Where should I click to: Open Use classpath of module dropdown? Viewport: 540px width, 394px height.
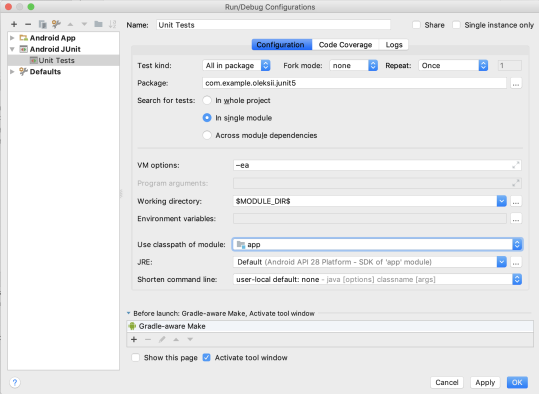(377, 245)
